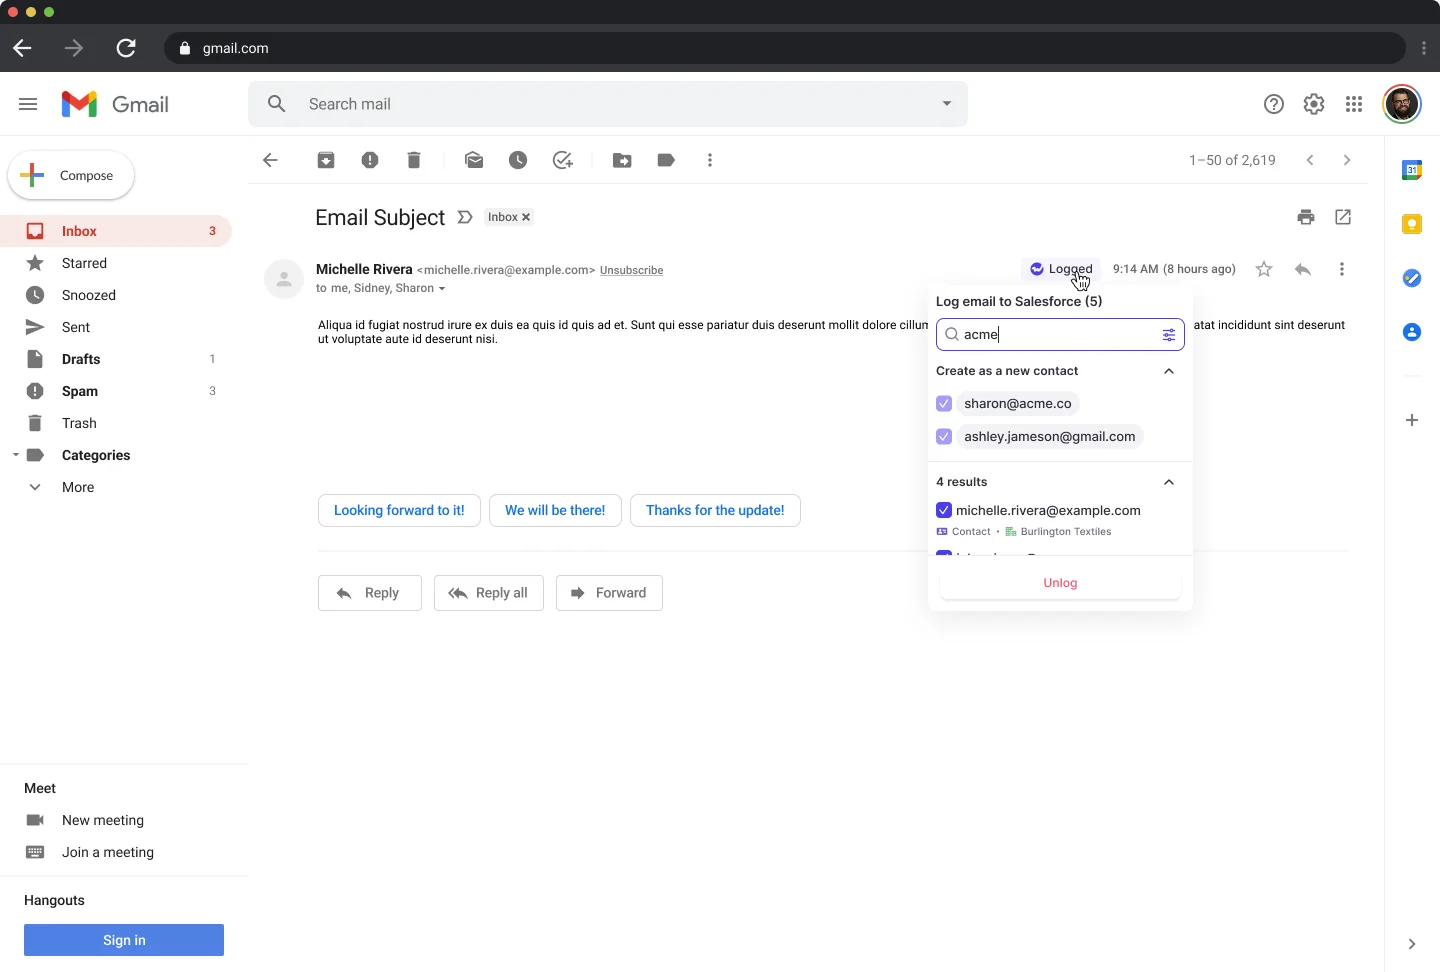Go back to inbox with the back arrow
1440x972 pixels.
click(270, 160)
